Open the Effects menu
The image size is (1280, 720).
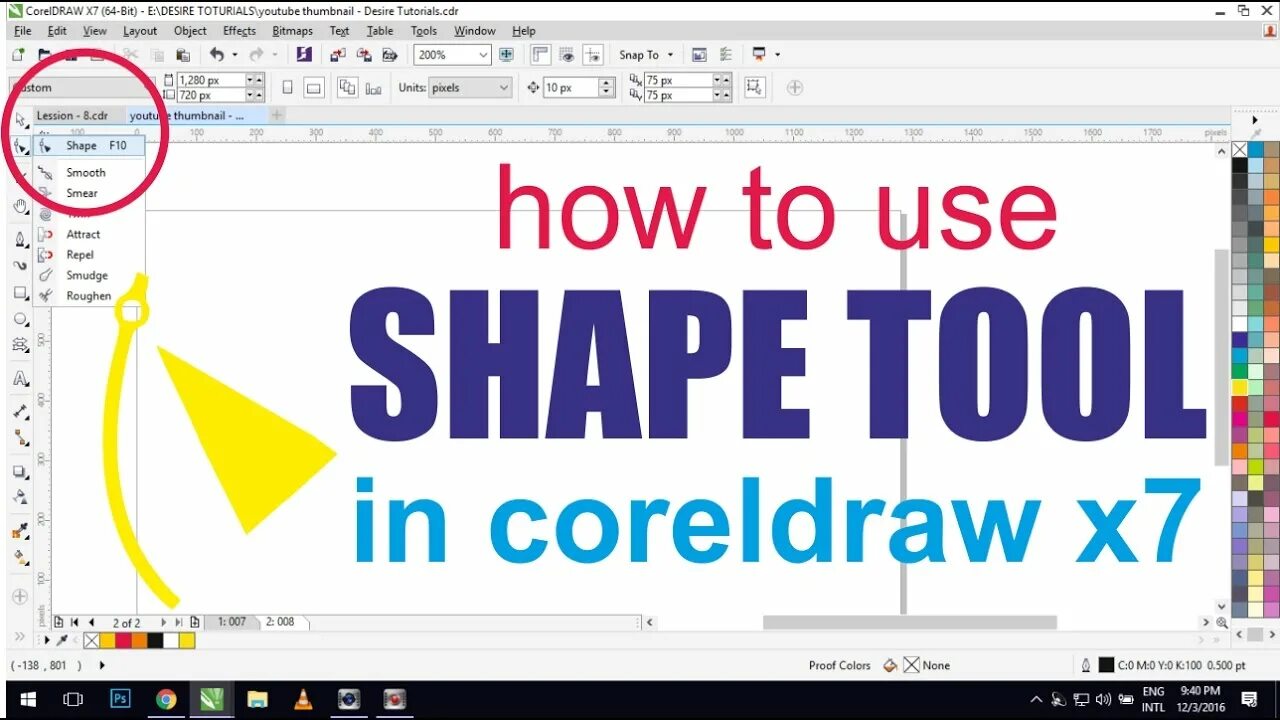click(239, 31)
